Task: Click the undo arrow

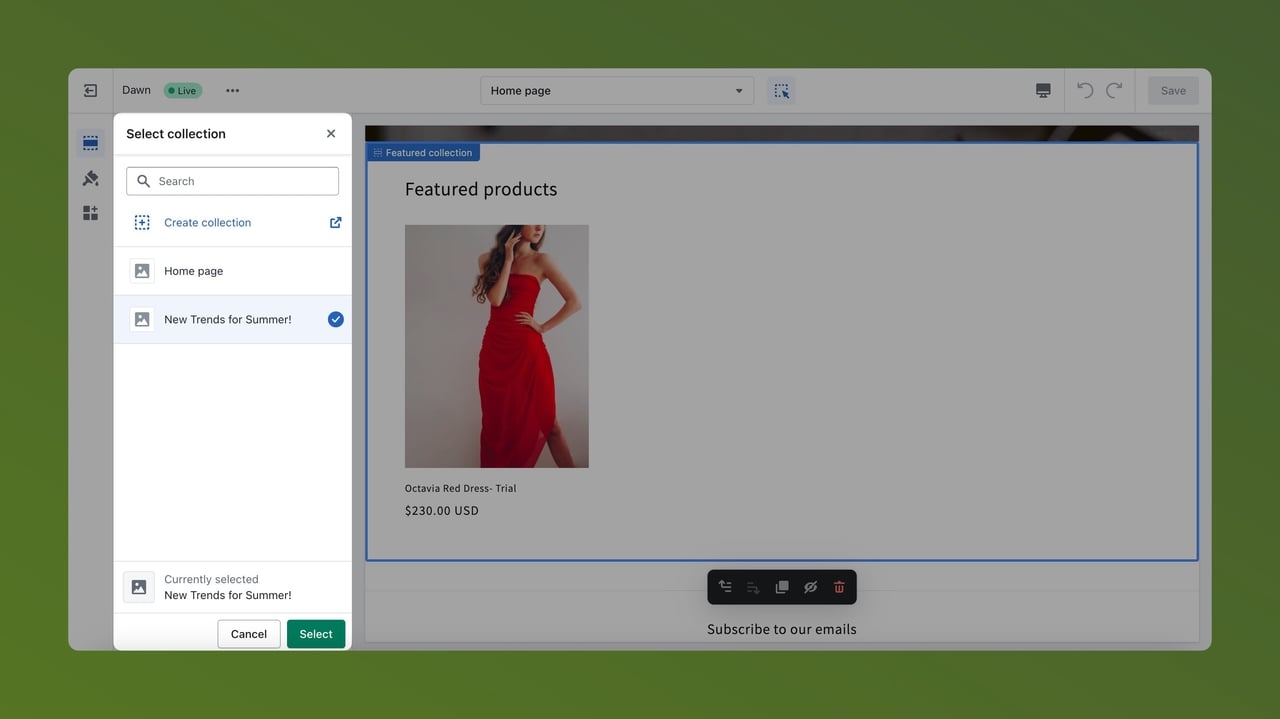Action: click(x=1085, y=90)
